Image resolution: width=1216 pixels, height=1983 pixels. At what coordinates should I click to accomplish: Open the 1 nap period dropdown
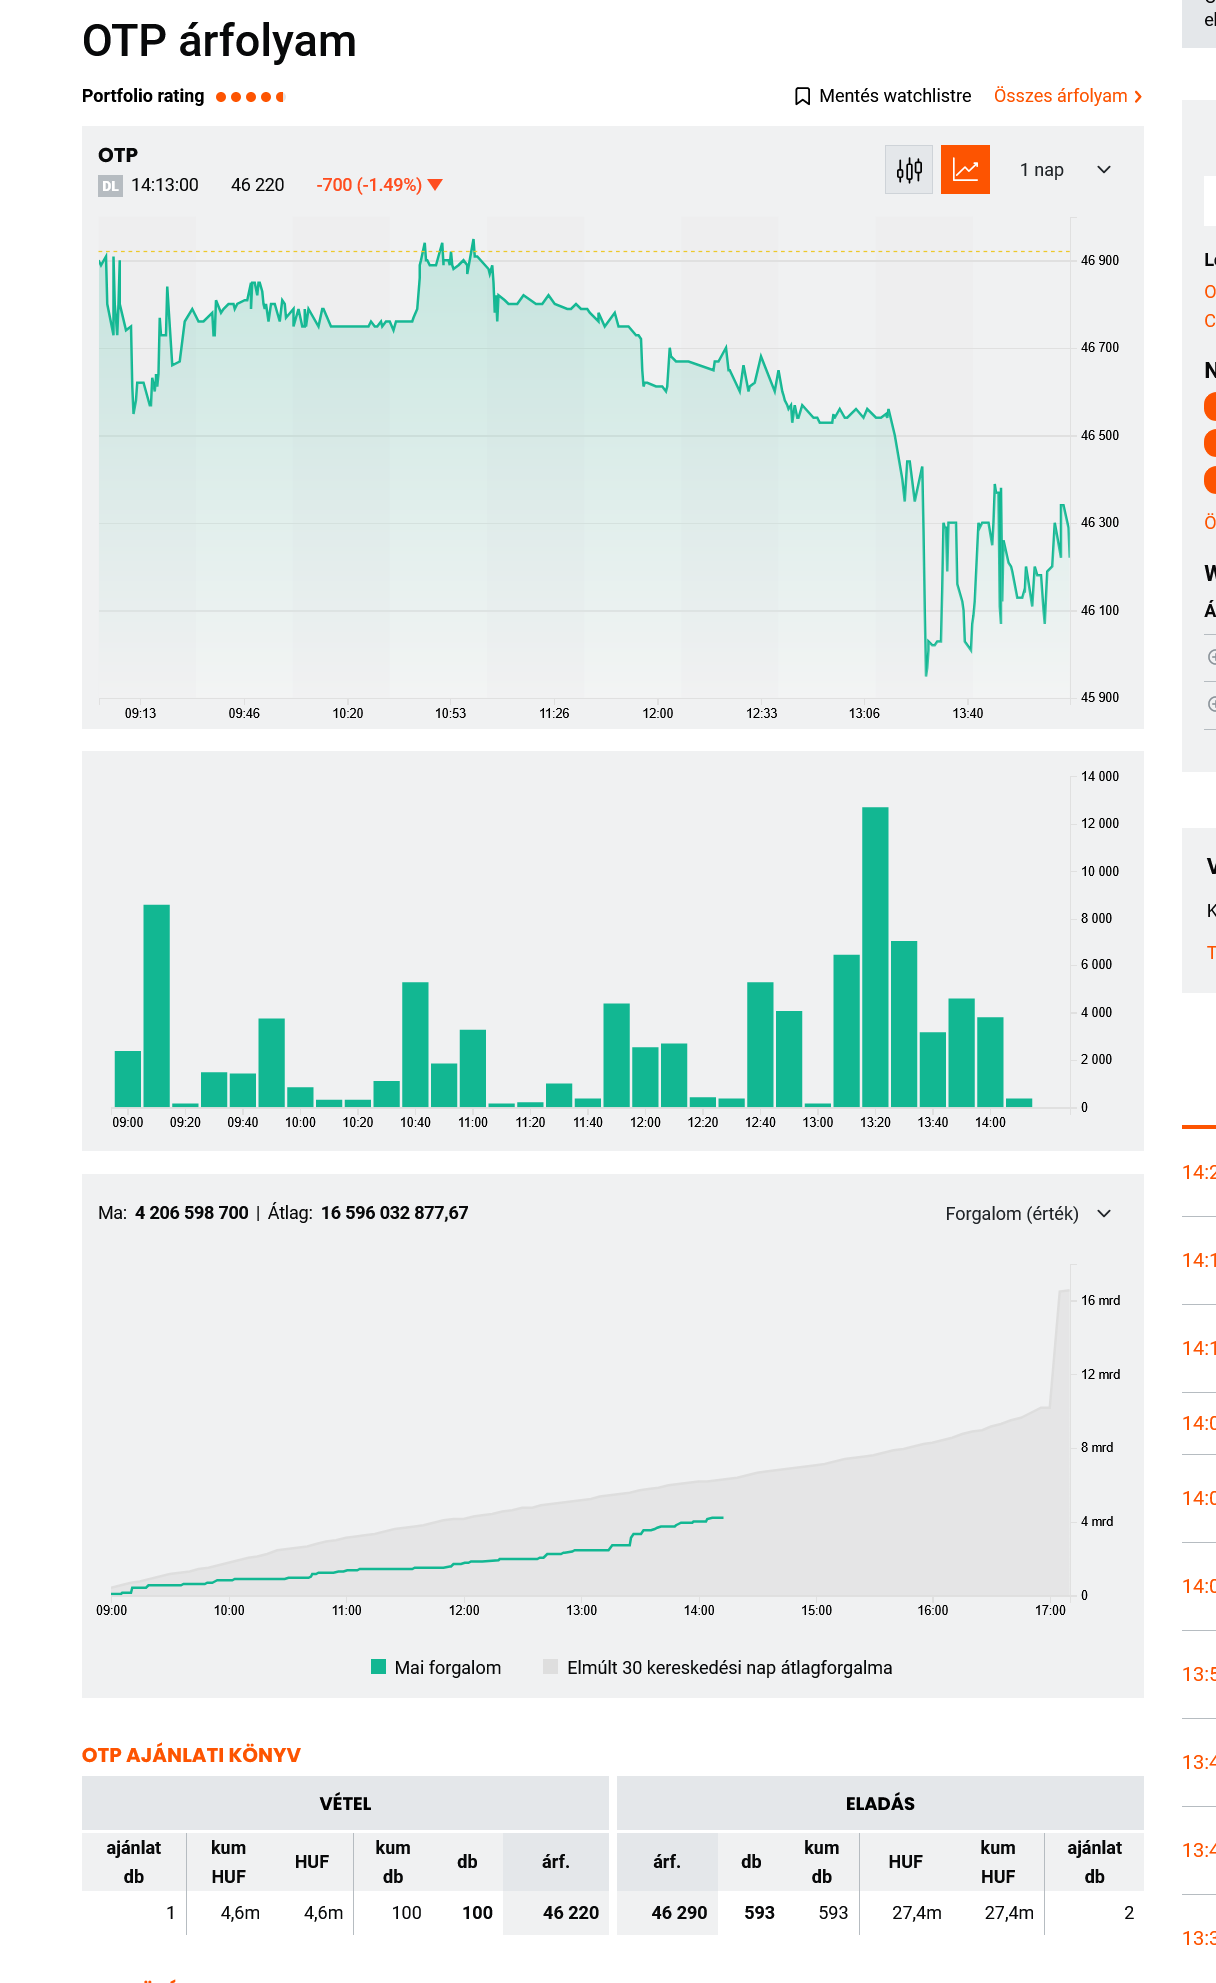pyautogui.click(x=1065, y=170)
